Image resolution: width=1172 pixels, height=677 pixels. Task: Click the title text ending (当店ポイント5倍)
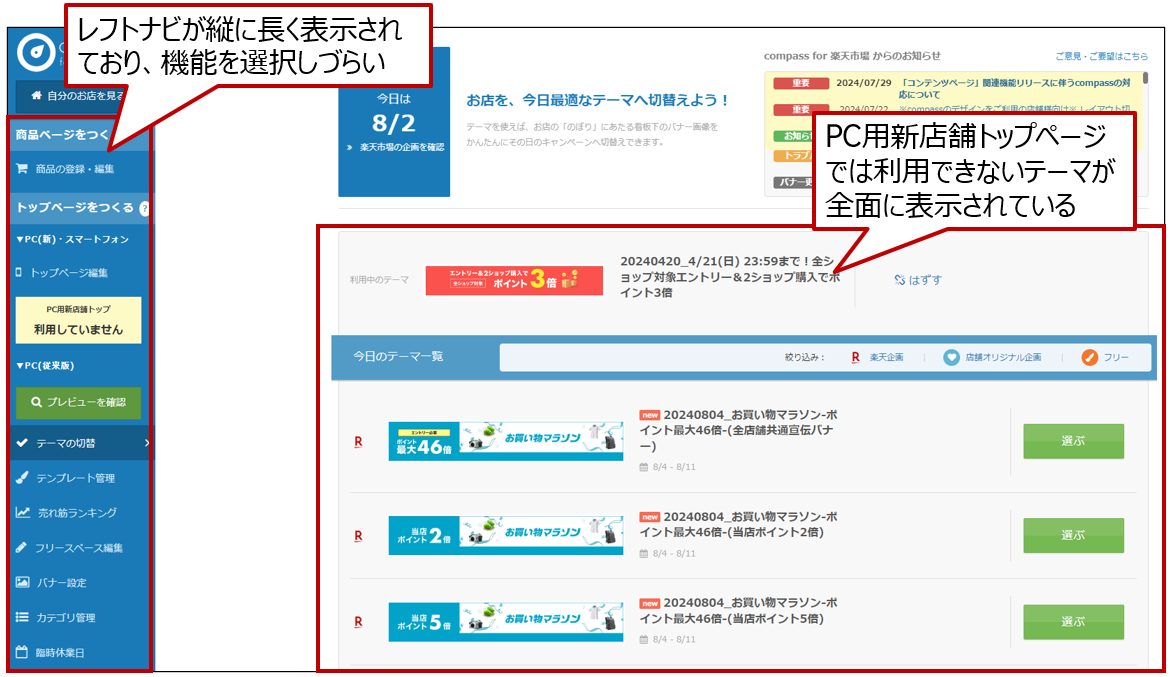tap(738, 610)
